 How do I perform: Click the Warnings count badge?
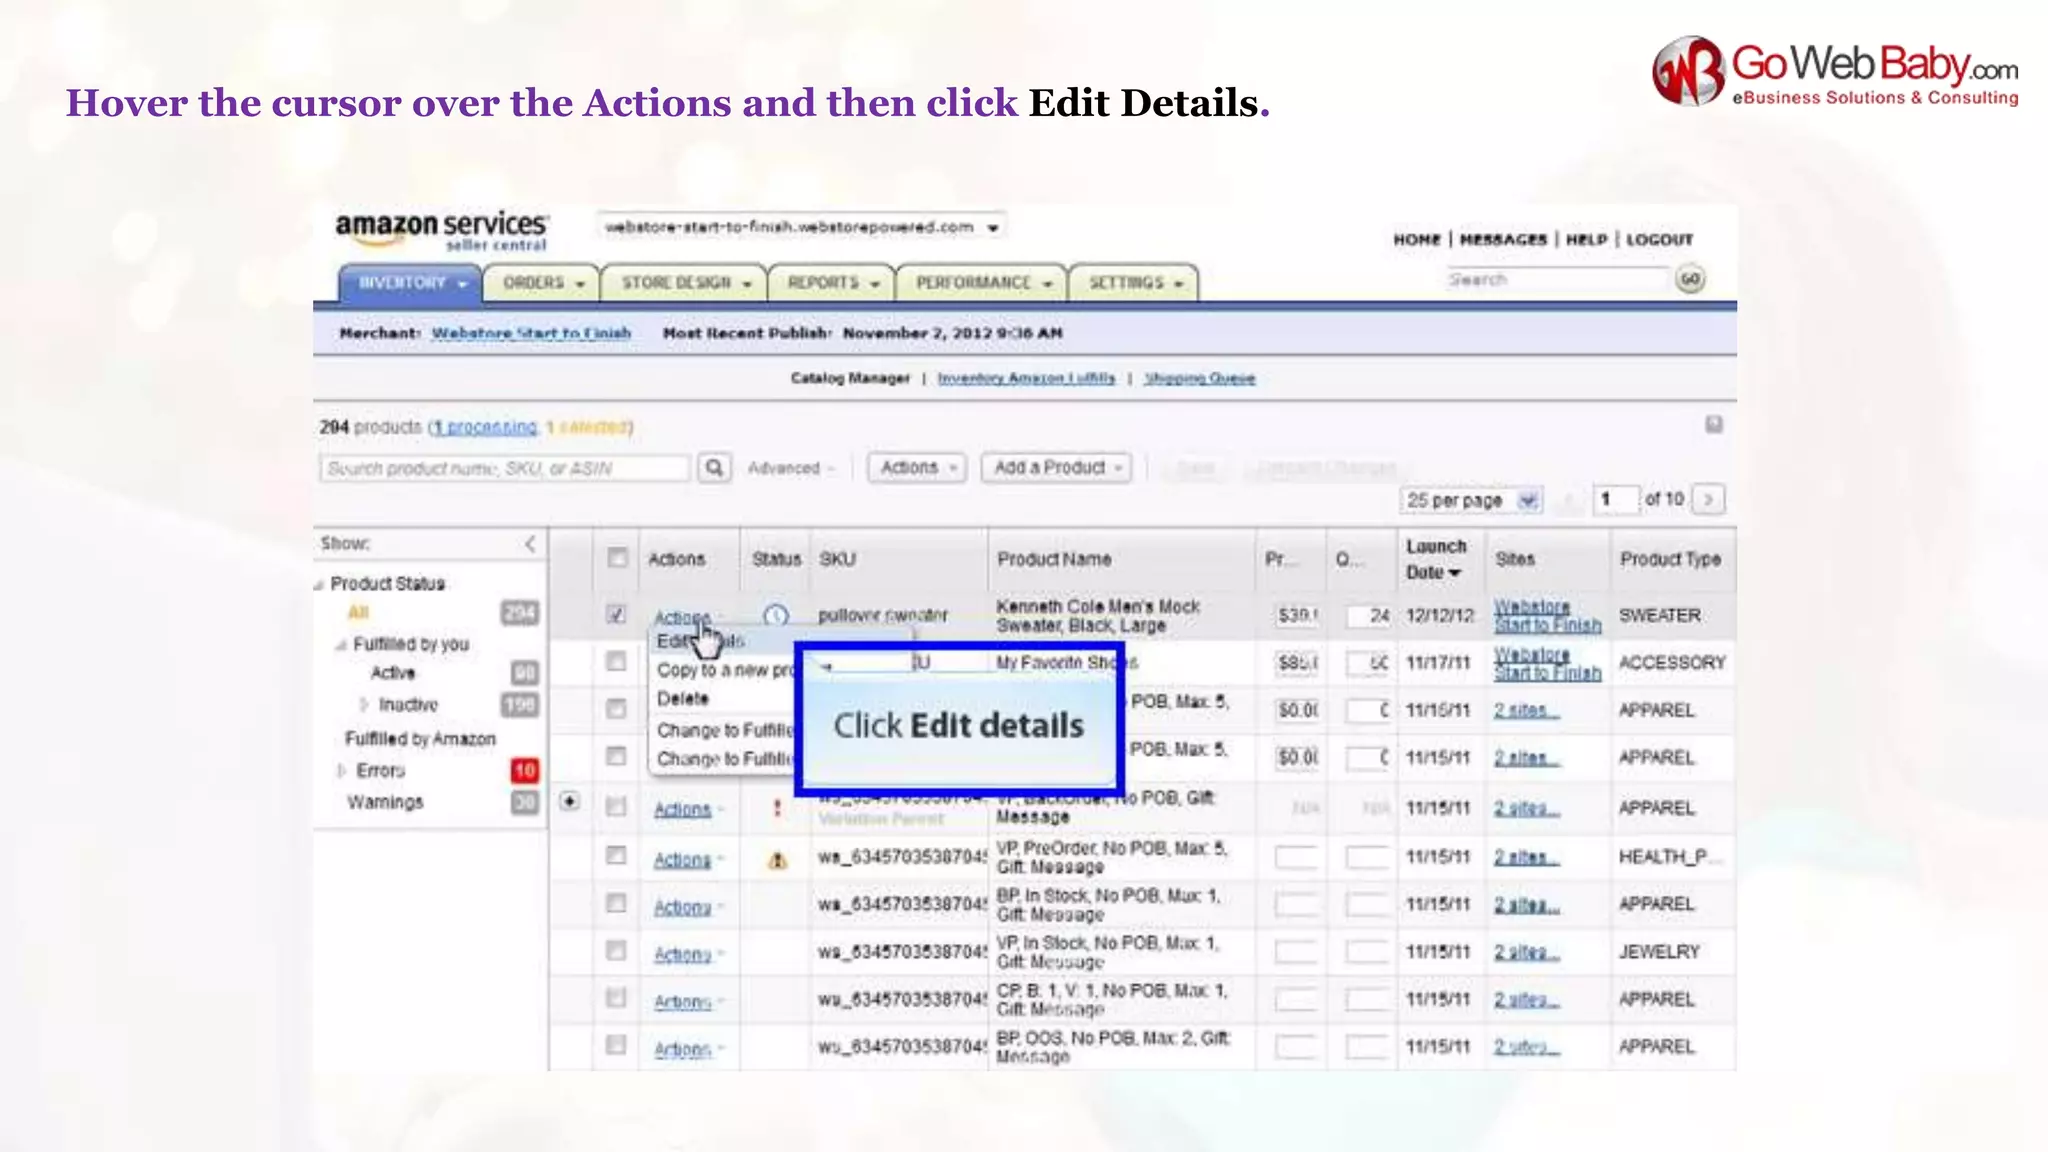pos(525,802)
